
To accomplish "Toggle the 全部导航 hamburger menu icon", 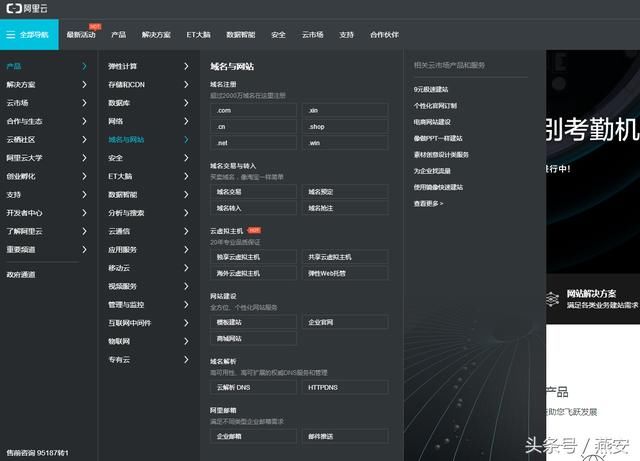I will click(x=11, y=34).
